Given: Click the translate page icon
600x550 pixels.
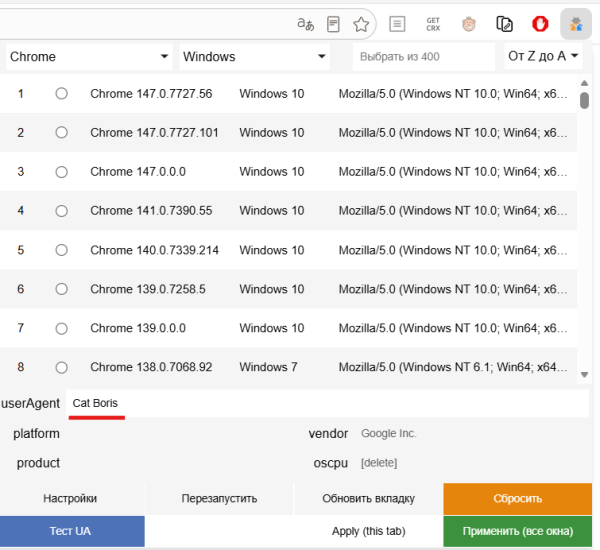Looking at the screenshot, I should (x=305, y=24).
